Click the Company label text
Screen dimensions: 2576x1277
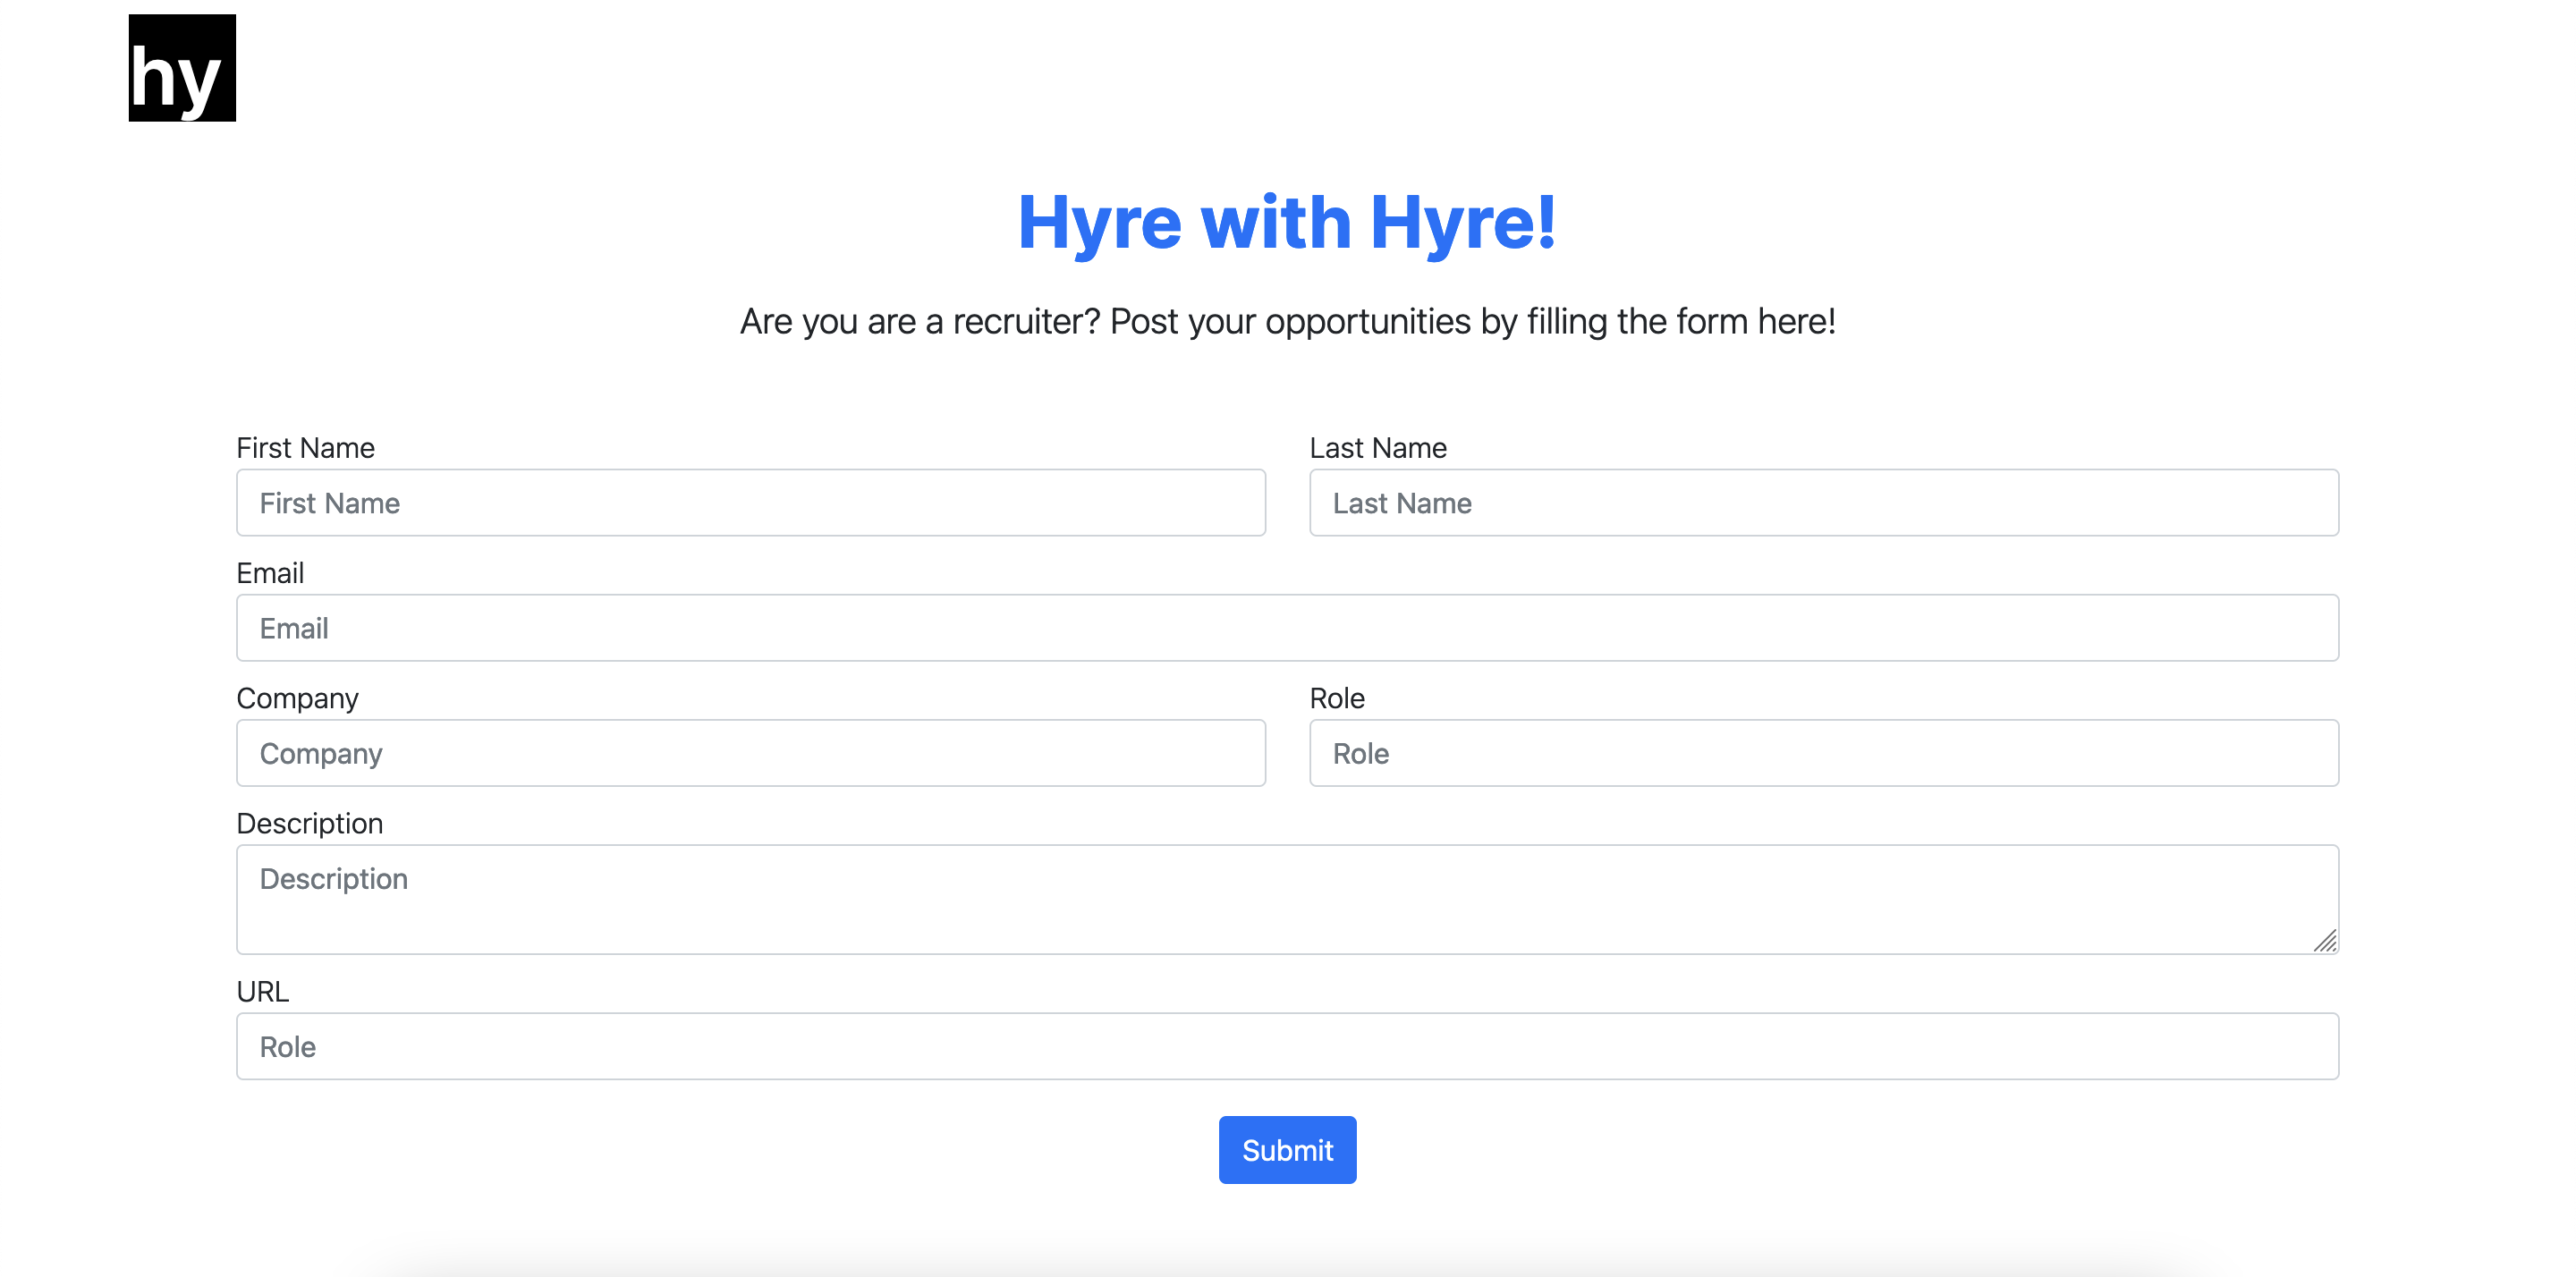297,698
